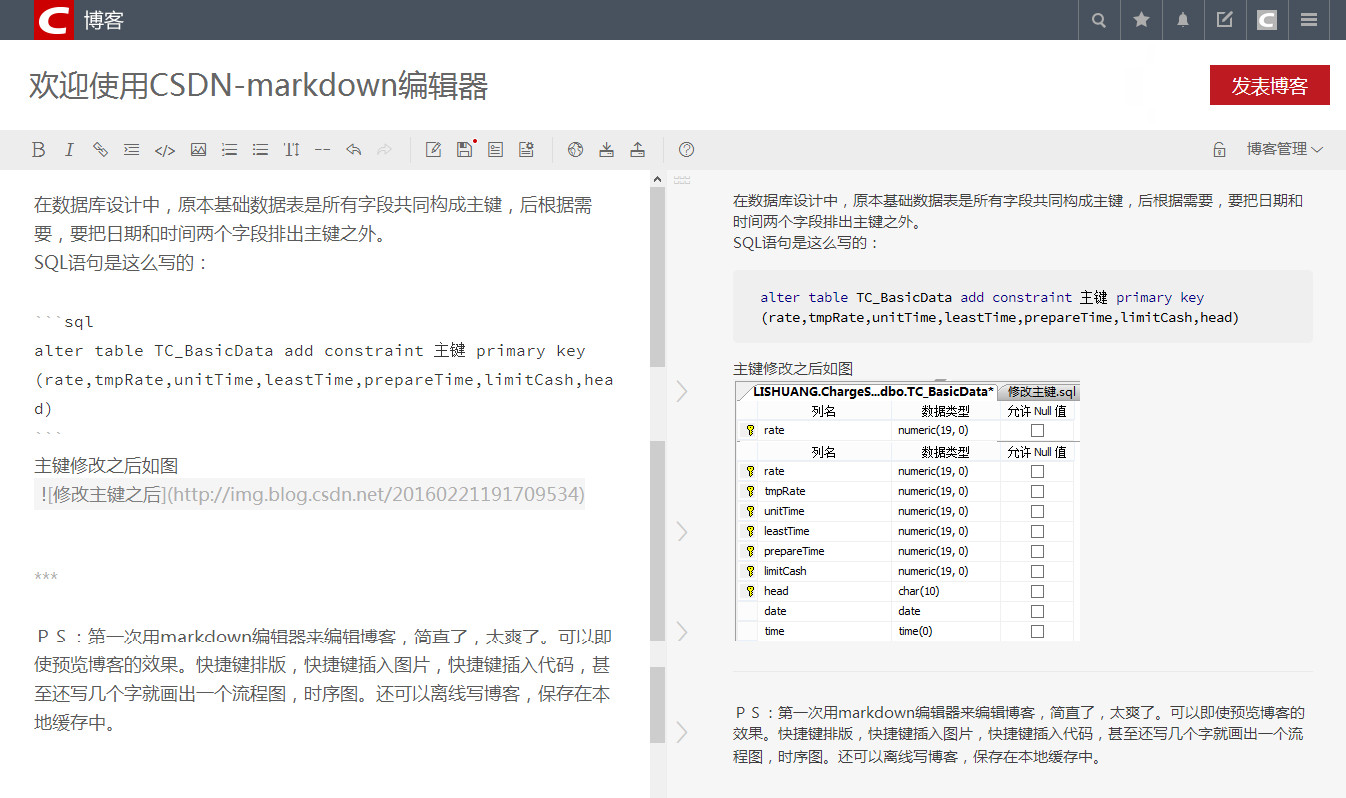Insert a blockquote with the indent icon
This screenshot has height=798, width=1346.
pos(131,150)
